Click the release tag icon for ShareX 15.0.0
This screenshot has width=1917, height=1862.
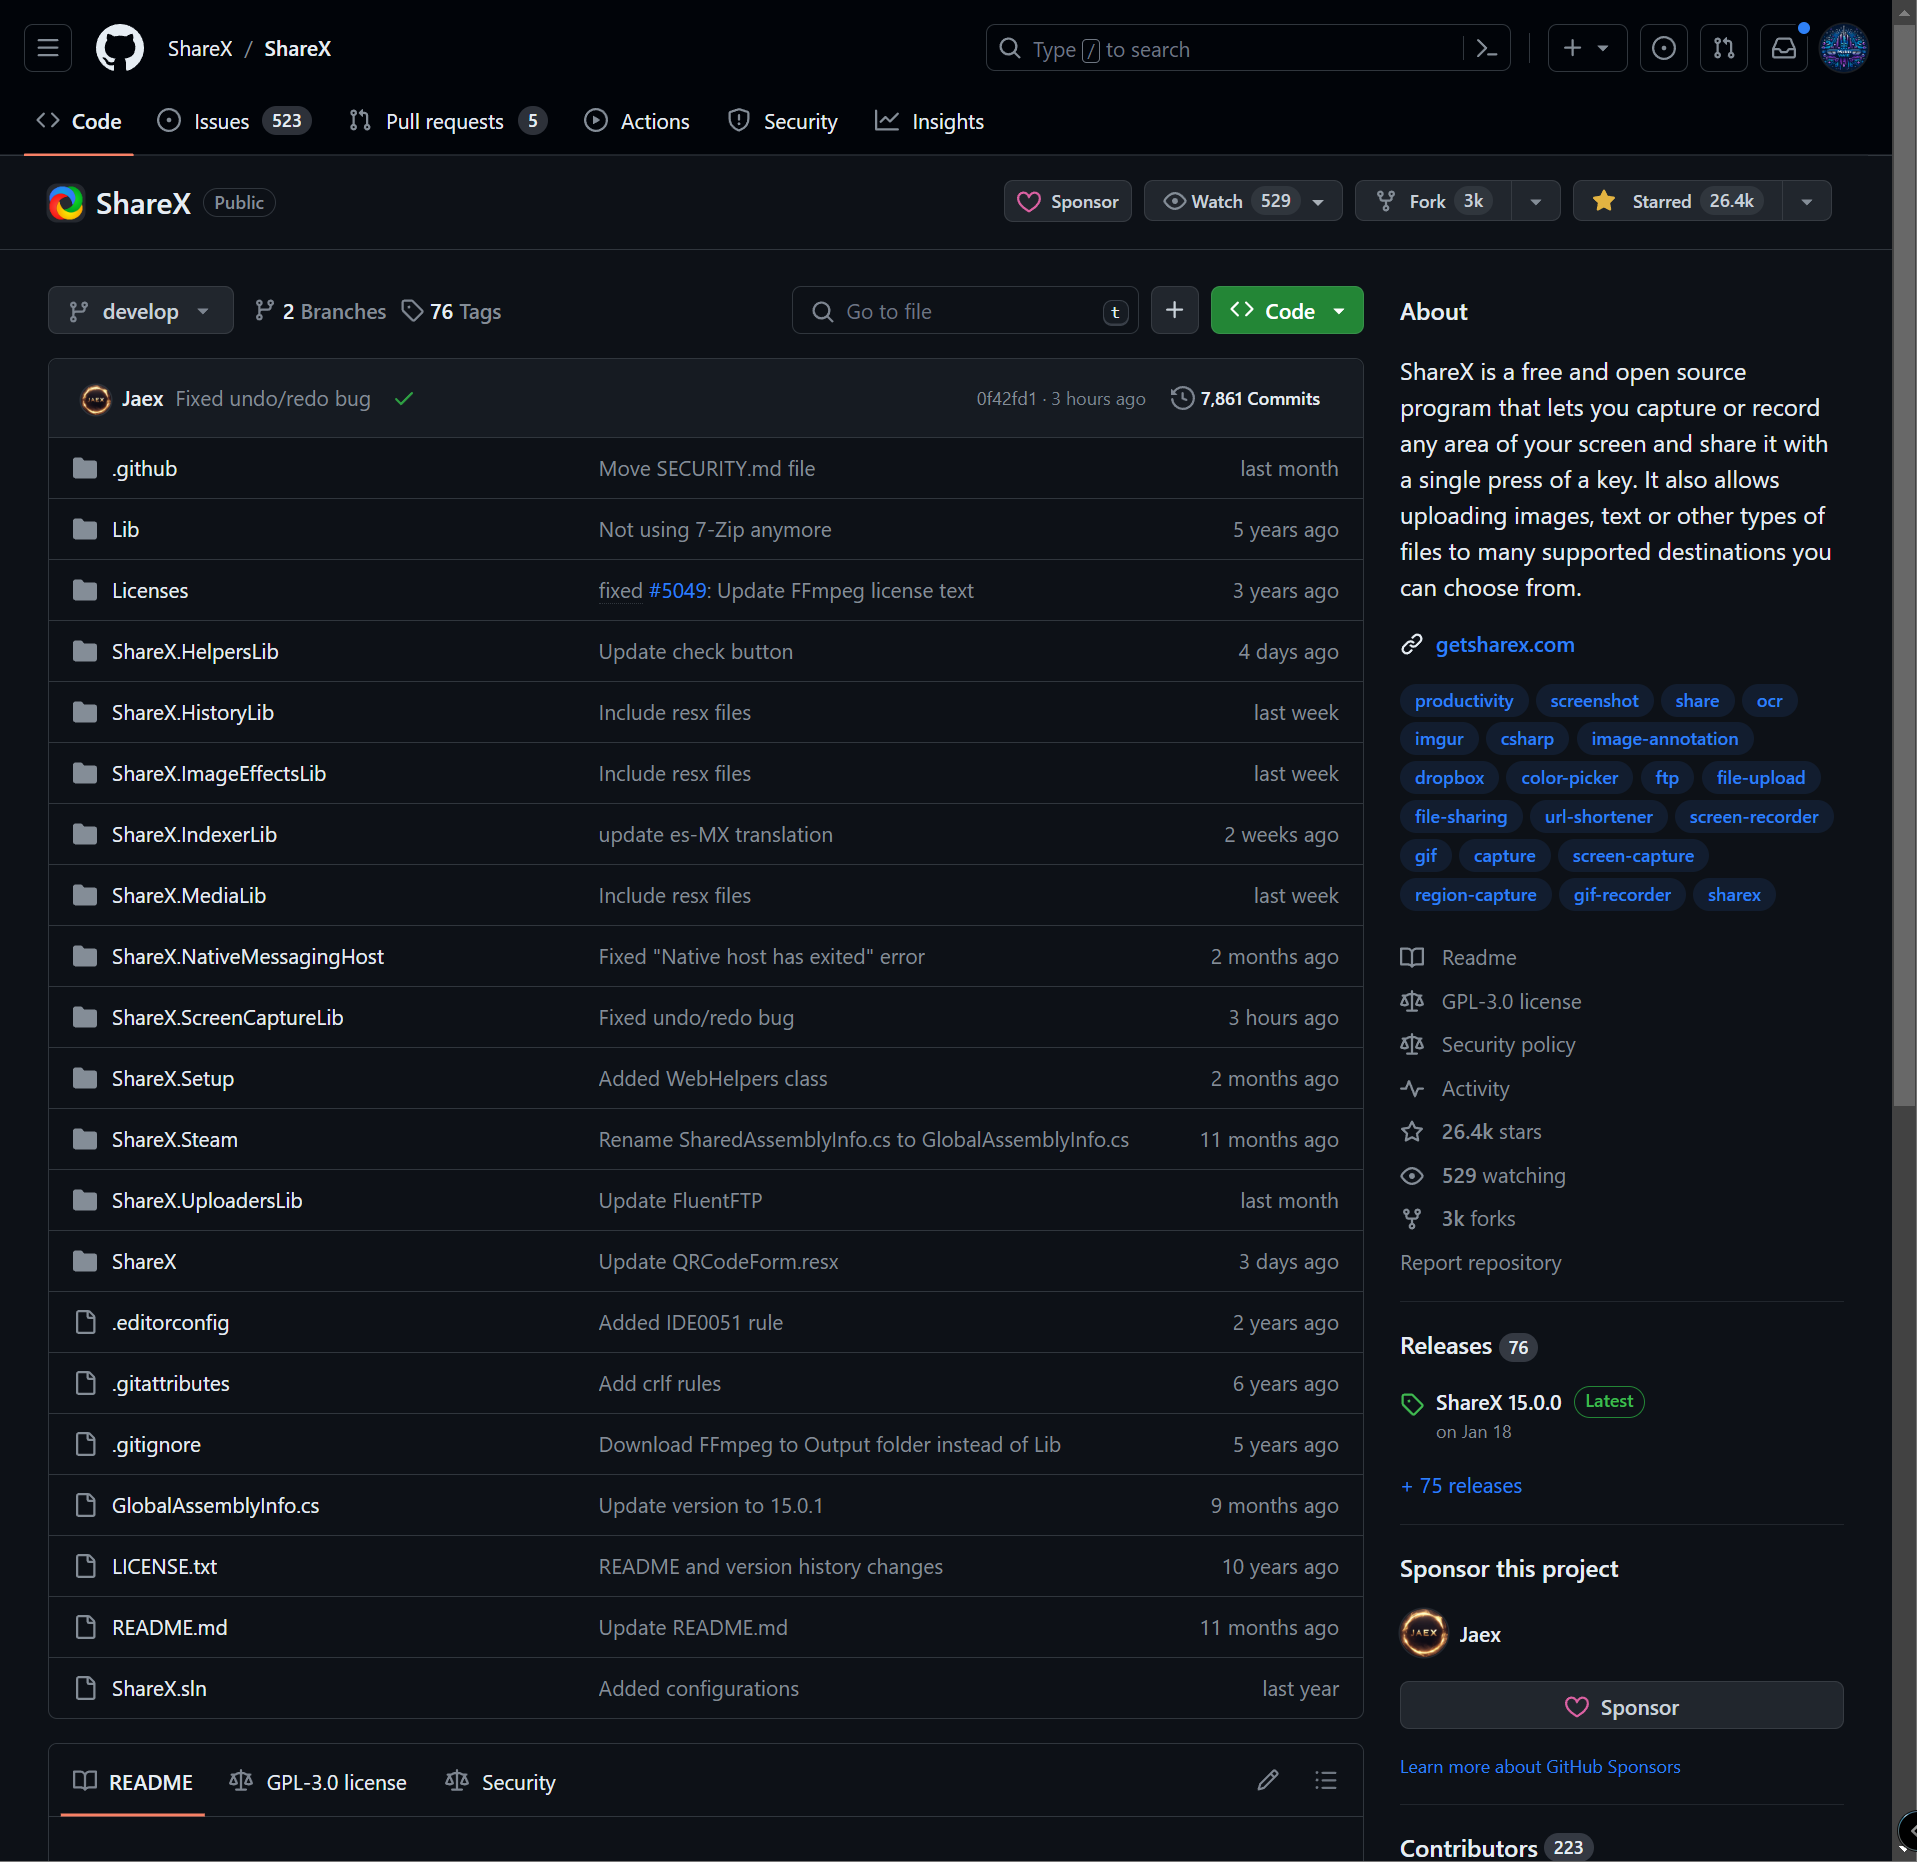pos(1412,1404)
